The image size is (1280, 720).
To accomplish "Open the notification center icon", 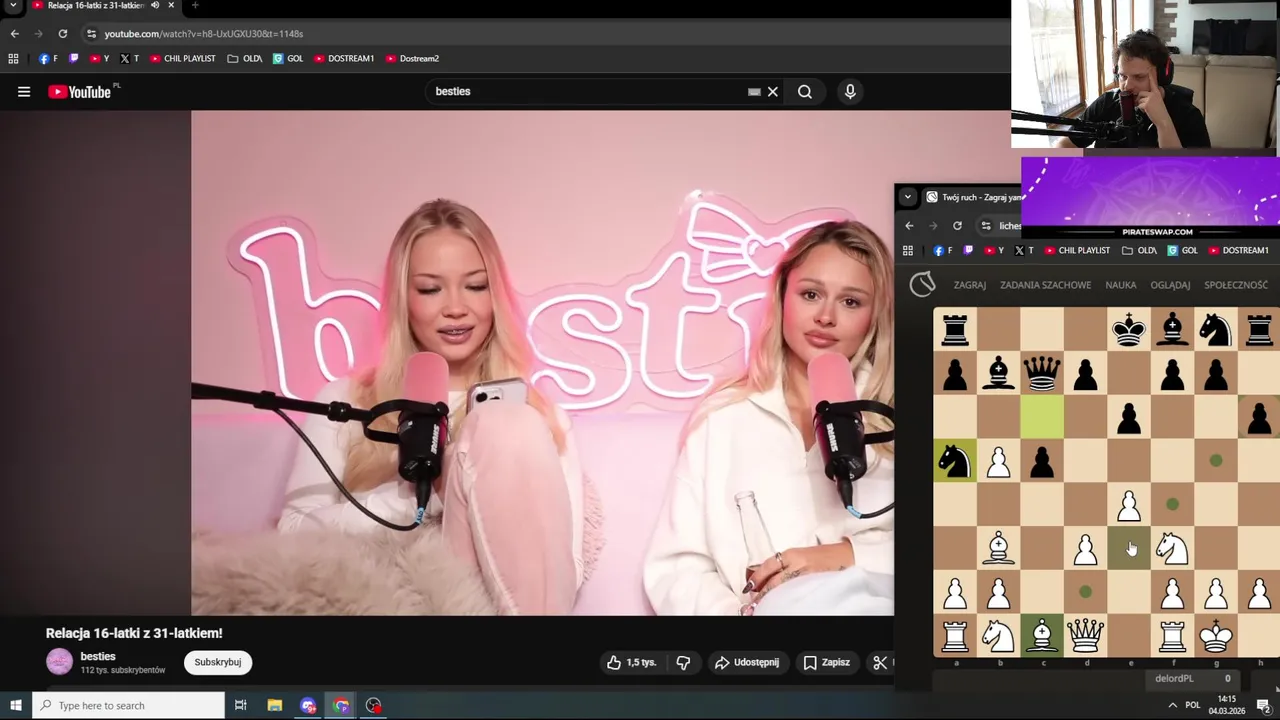I will point(1263,706).
